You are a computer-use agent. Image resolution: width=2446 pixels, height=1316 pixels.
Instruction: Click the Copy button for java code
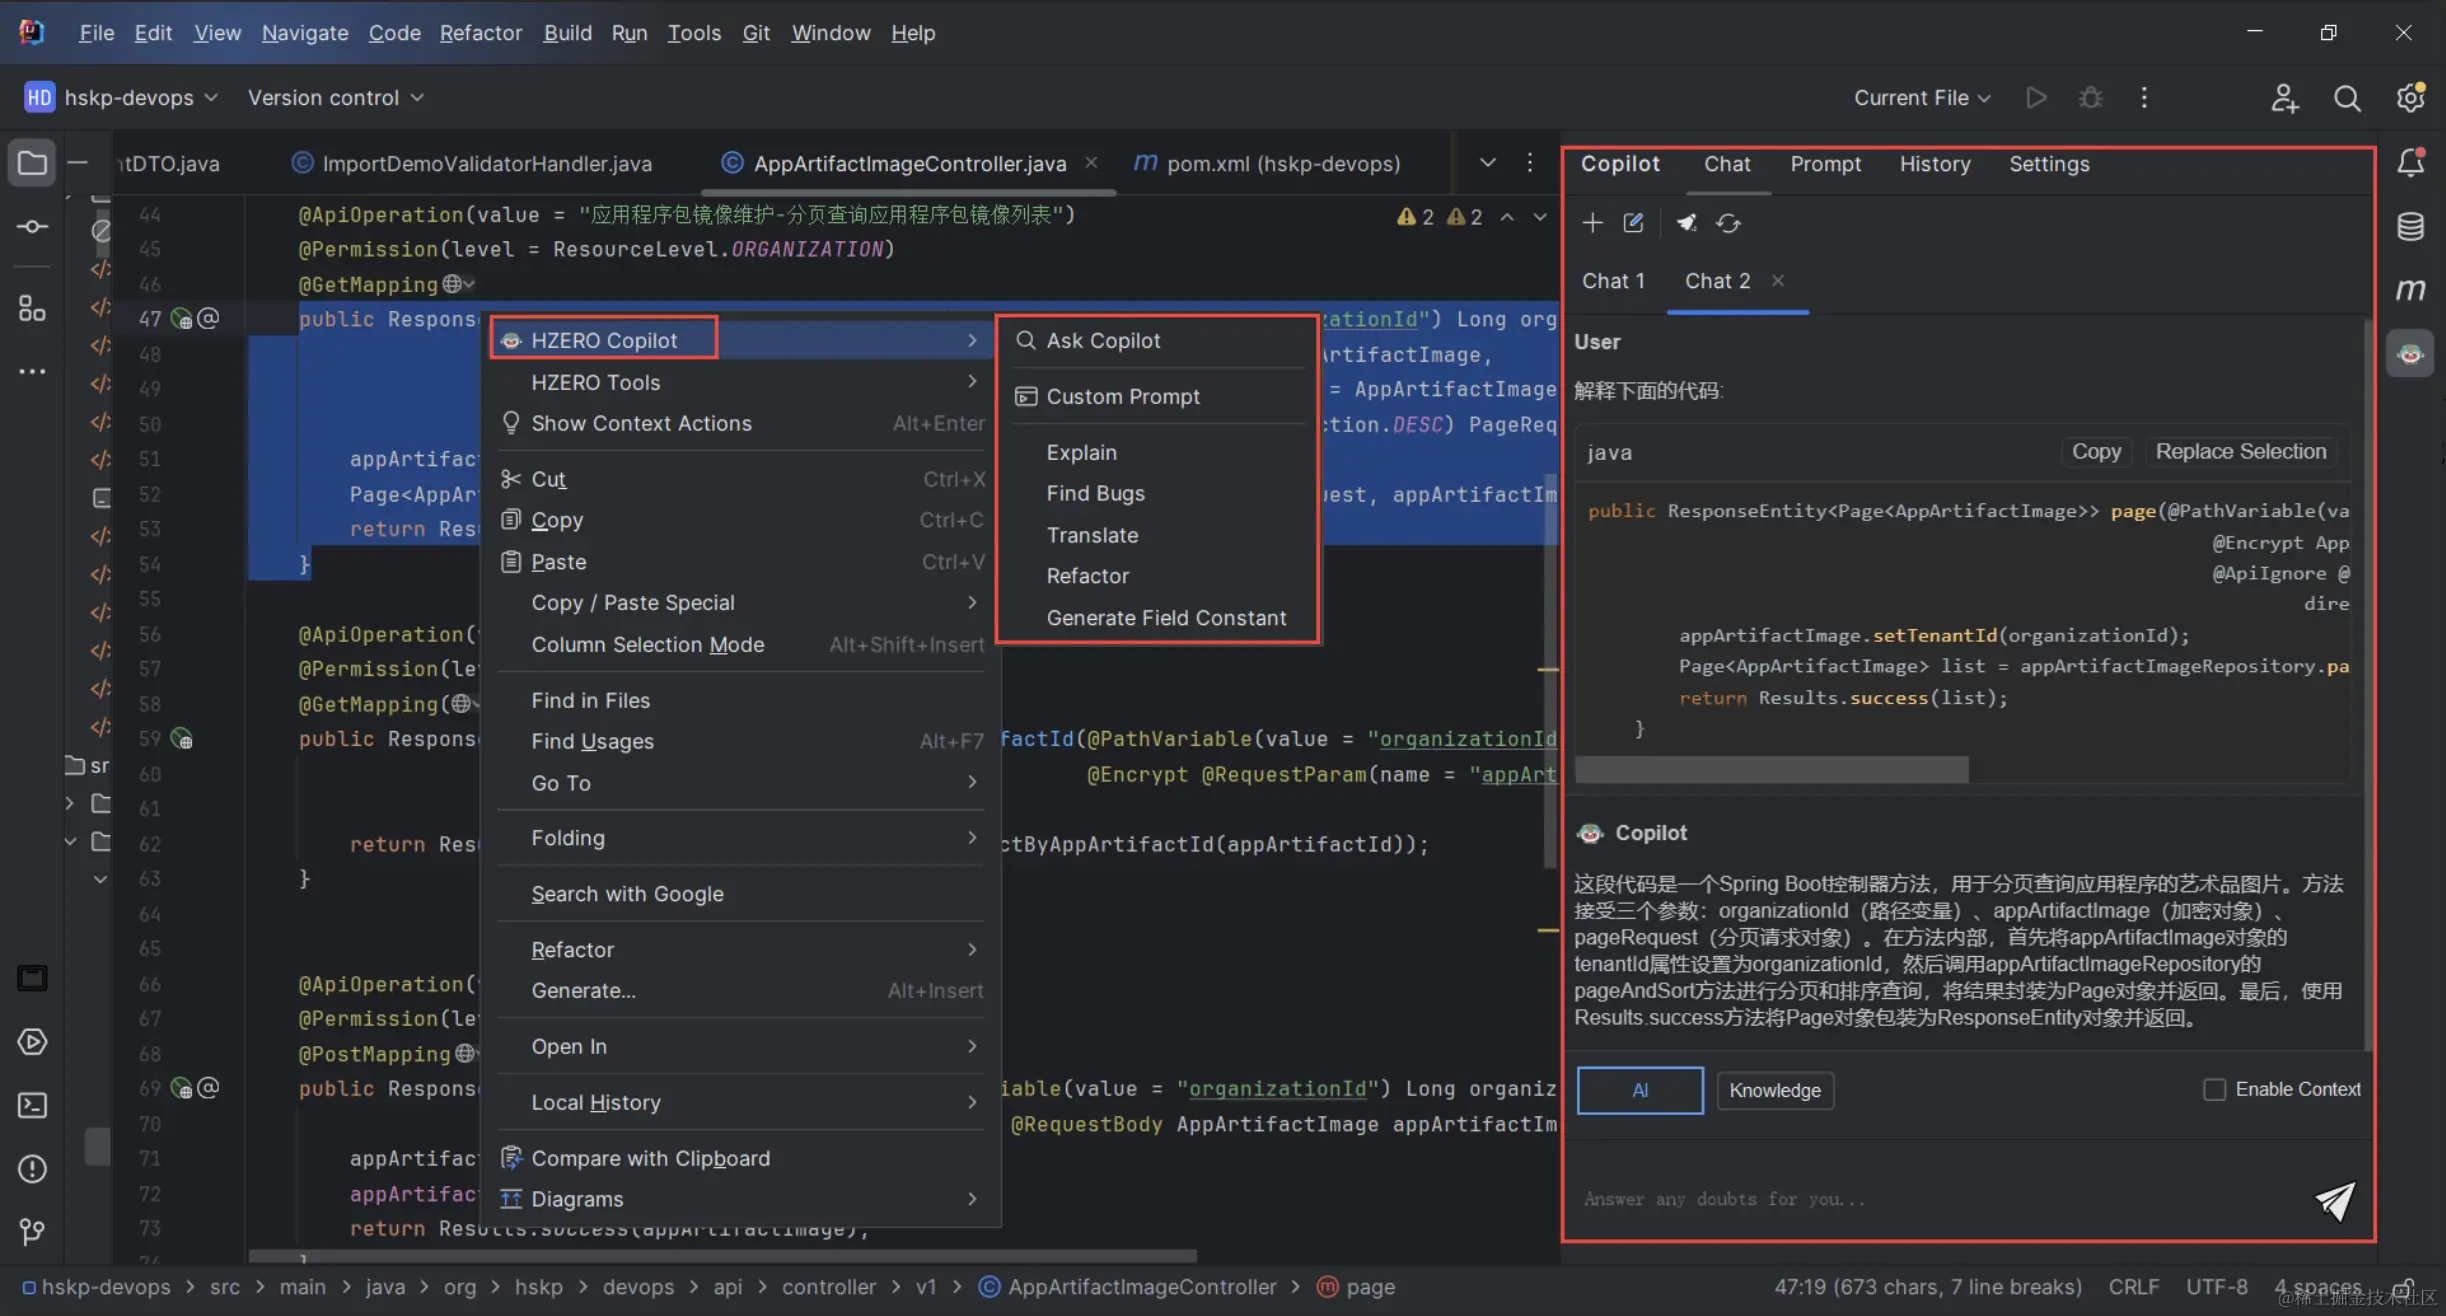(x=2096, y=452)
